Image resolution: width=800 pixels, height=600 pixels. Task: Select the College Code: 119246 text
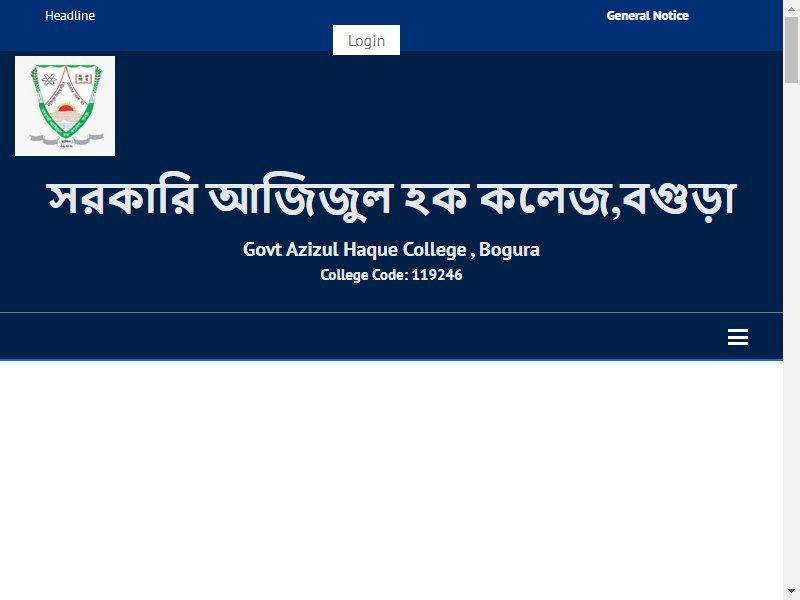tap(391, 275)
